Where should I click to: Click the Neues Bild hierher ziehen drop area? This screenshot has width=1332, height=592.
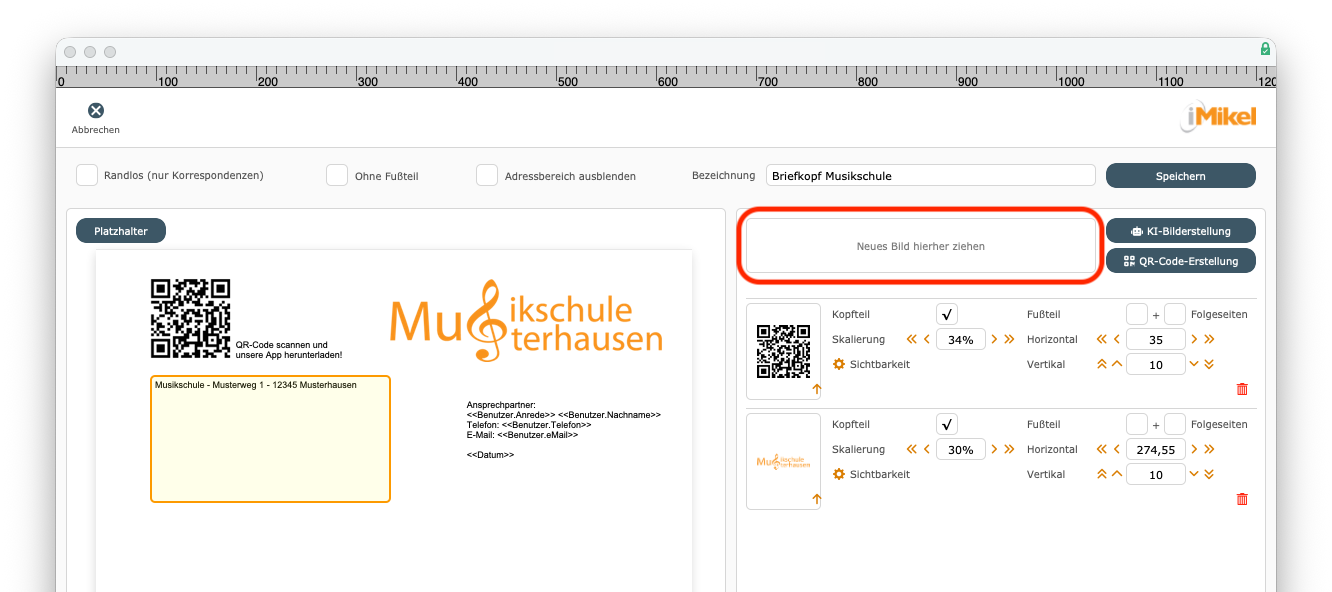click(921, 246)
